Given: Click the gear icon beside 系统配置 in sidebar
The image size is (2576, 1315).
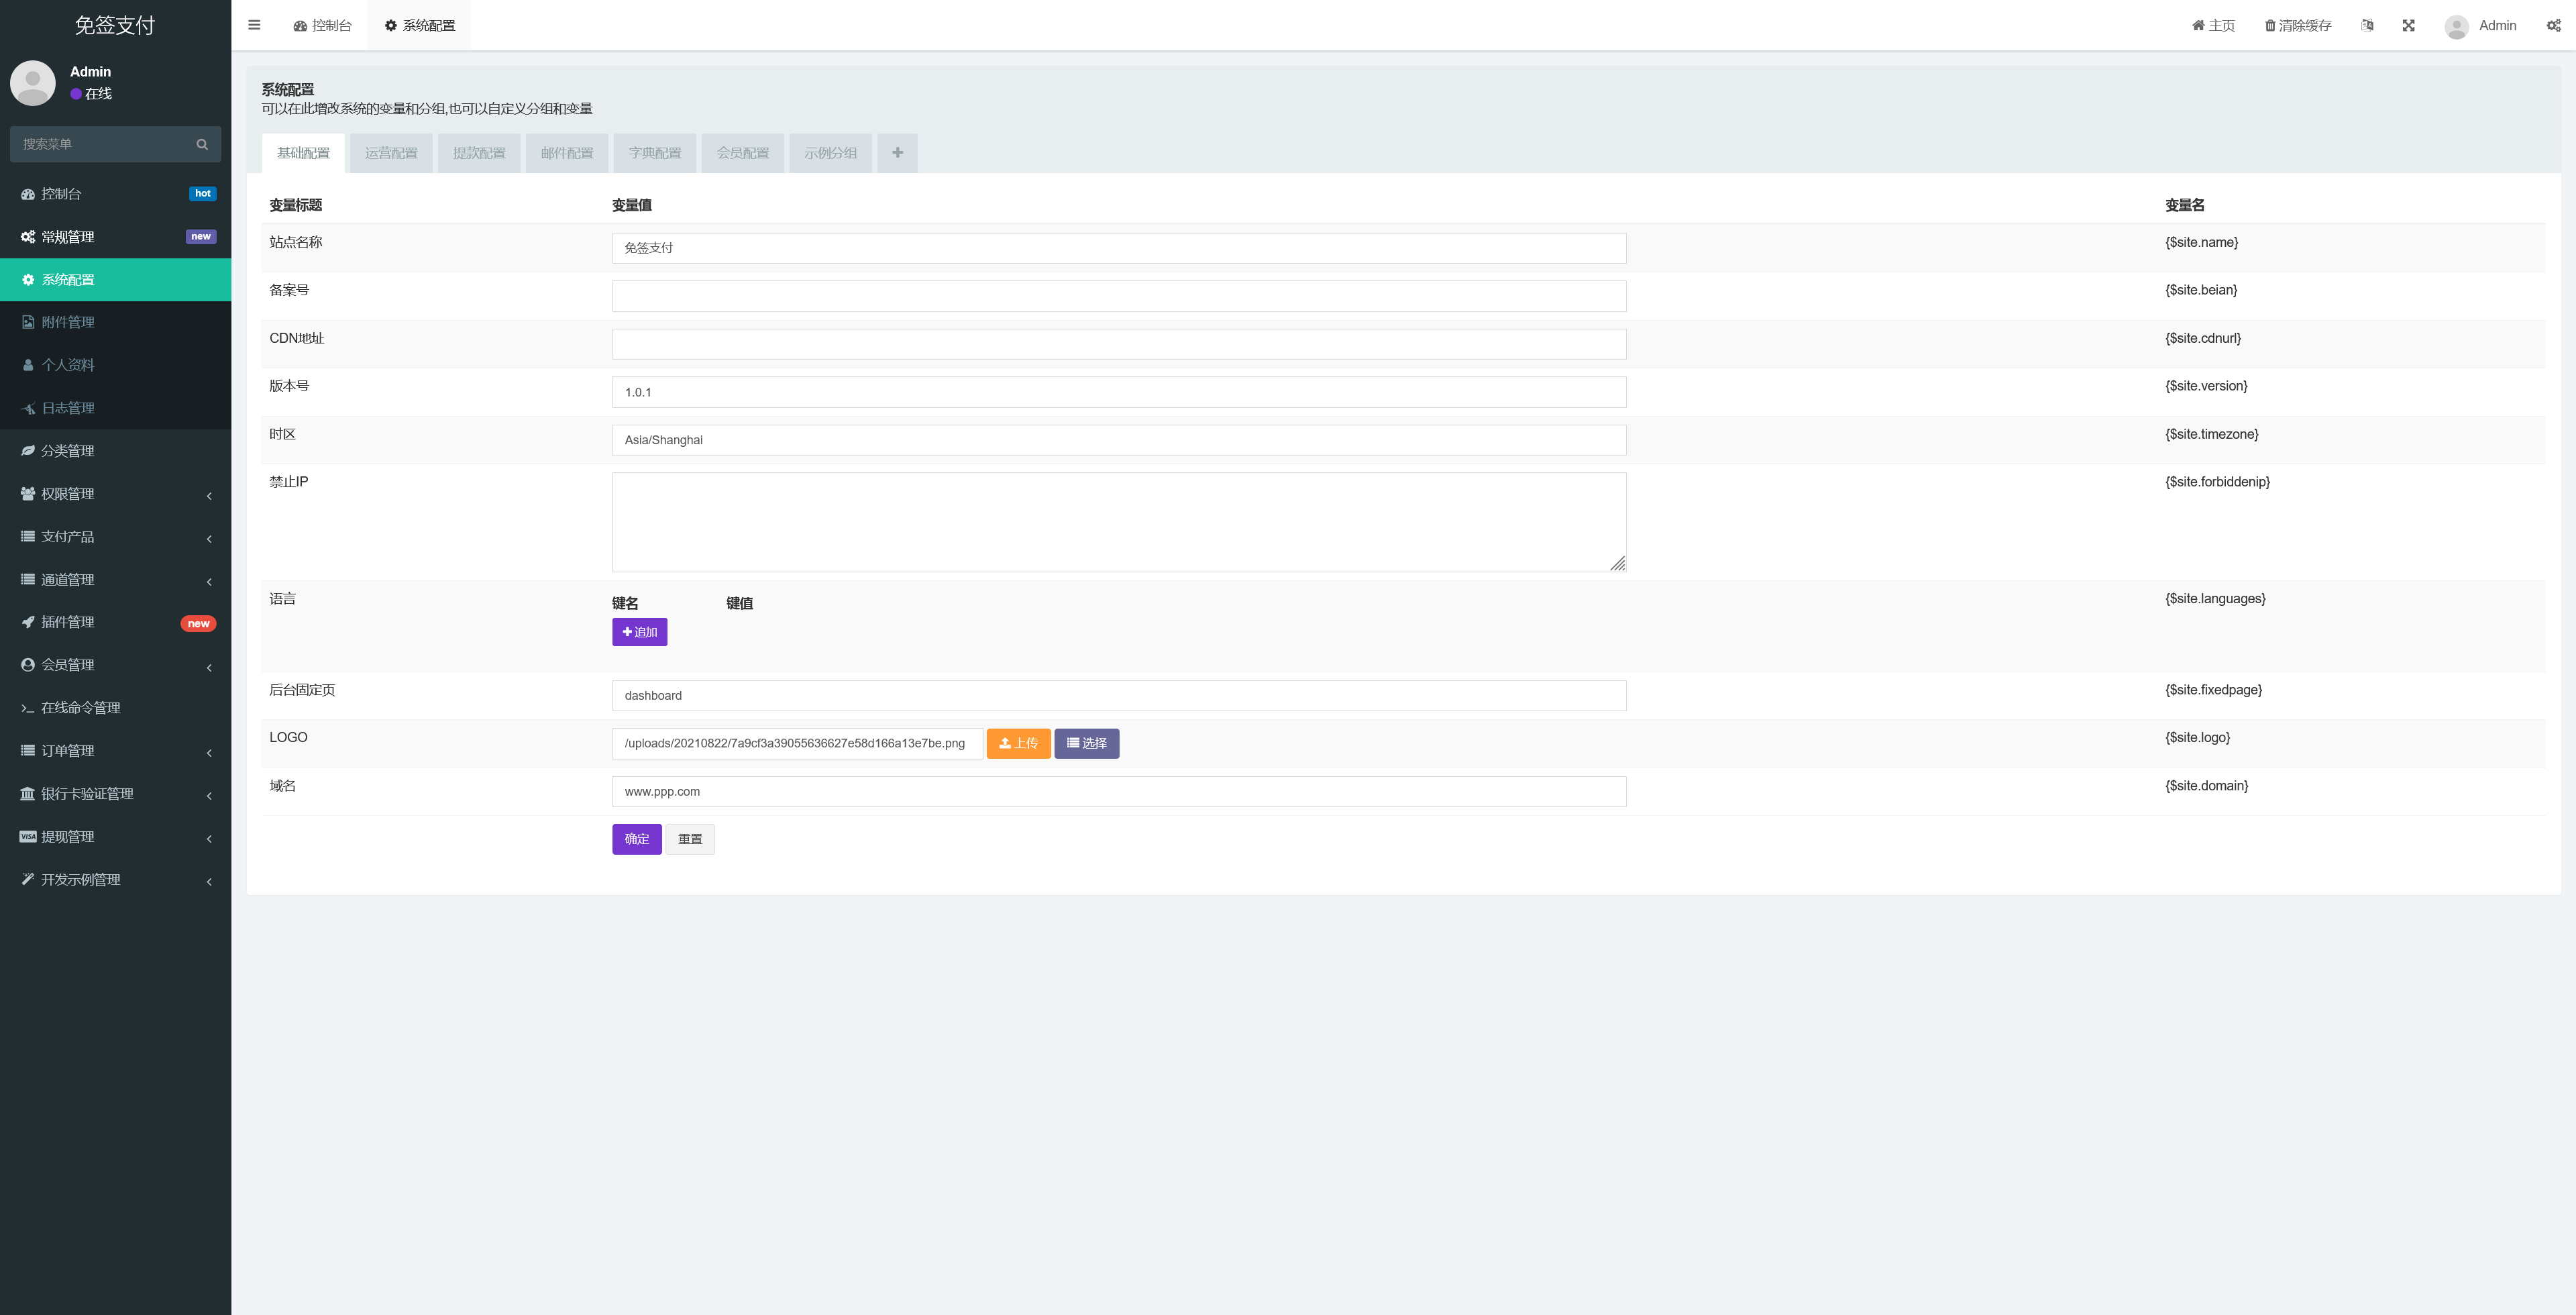Looking at the screenshot, I should pyautogui.click(x=28, y=280).
